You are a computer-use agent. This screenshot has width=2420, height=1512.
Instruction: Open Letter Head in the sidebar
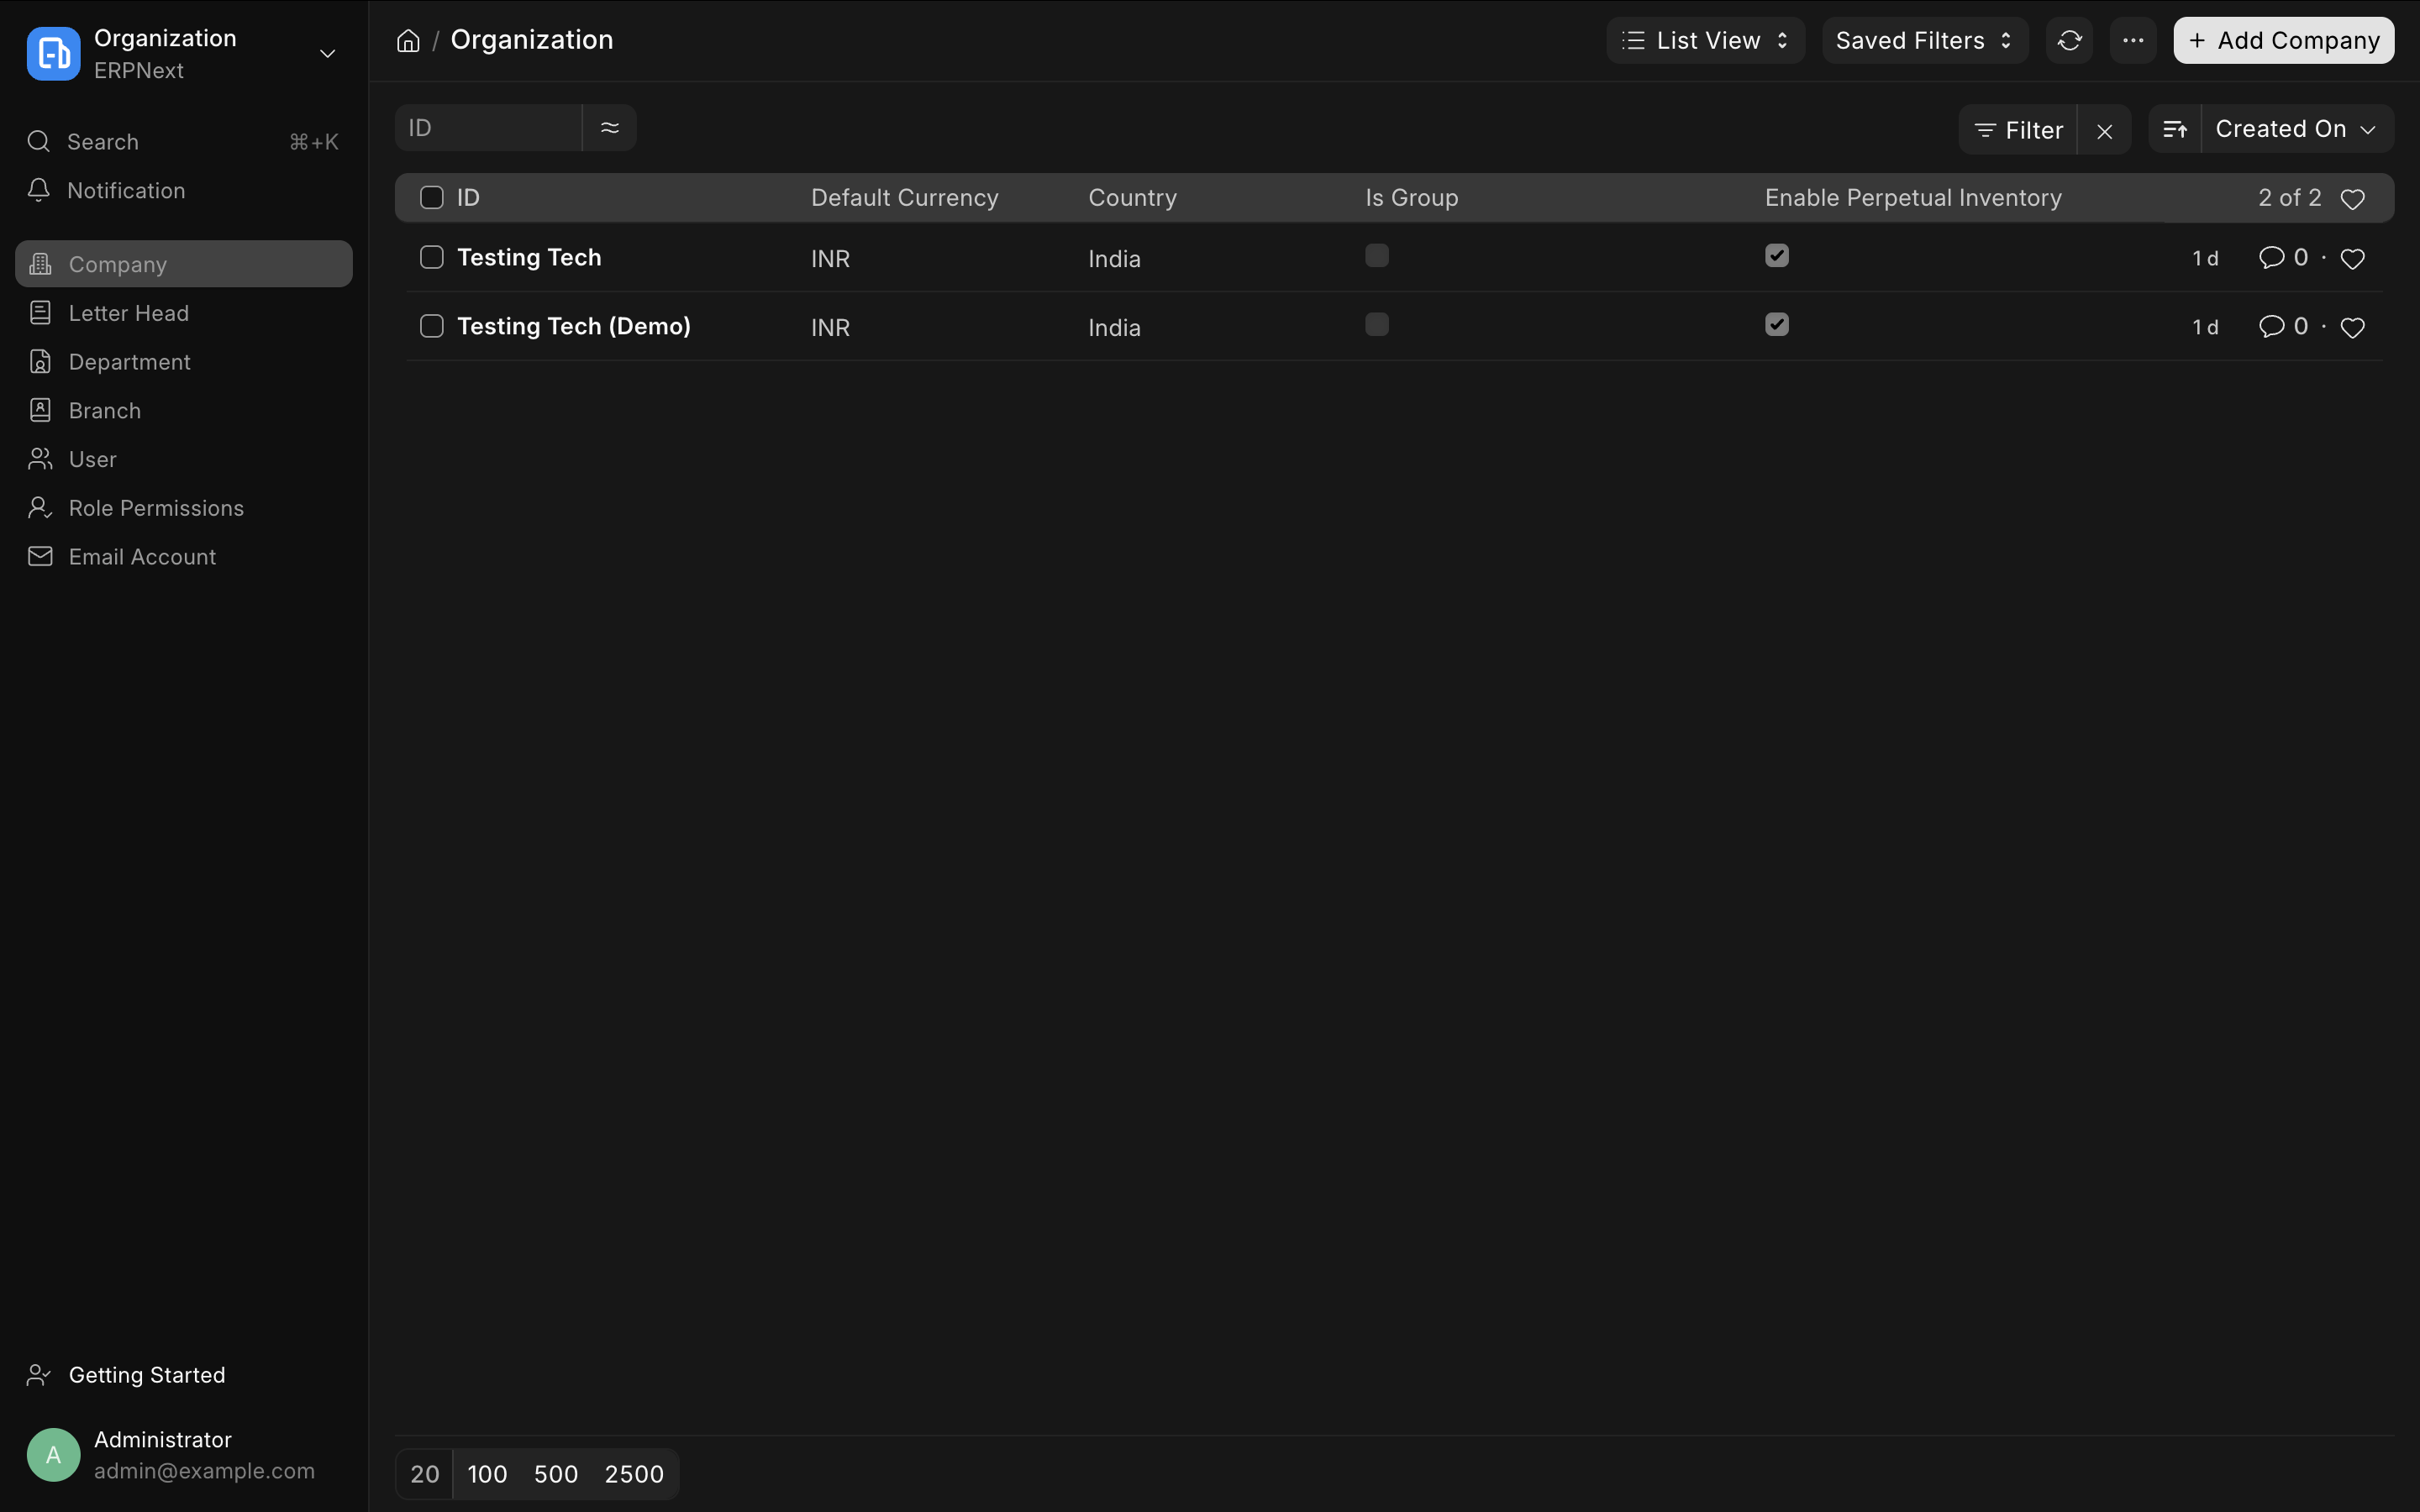tap(184, 313)
